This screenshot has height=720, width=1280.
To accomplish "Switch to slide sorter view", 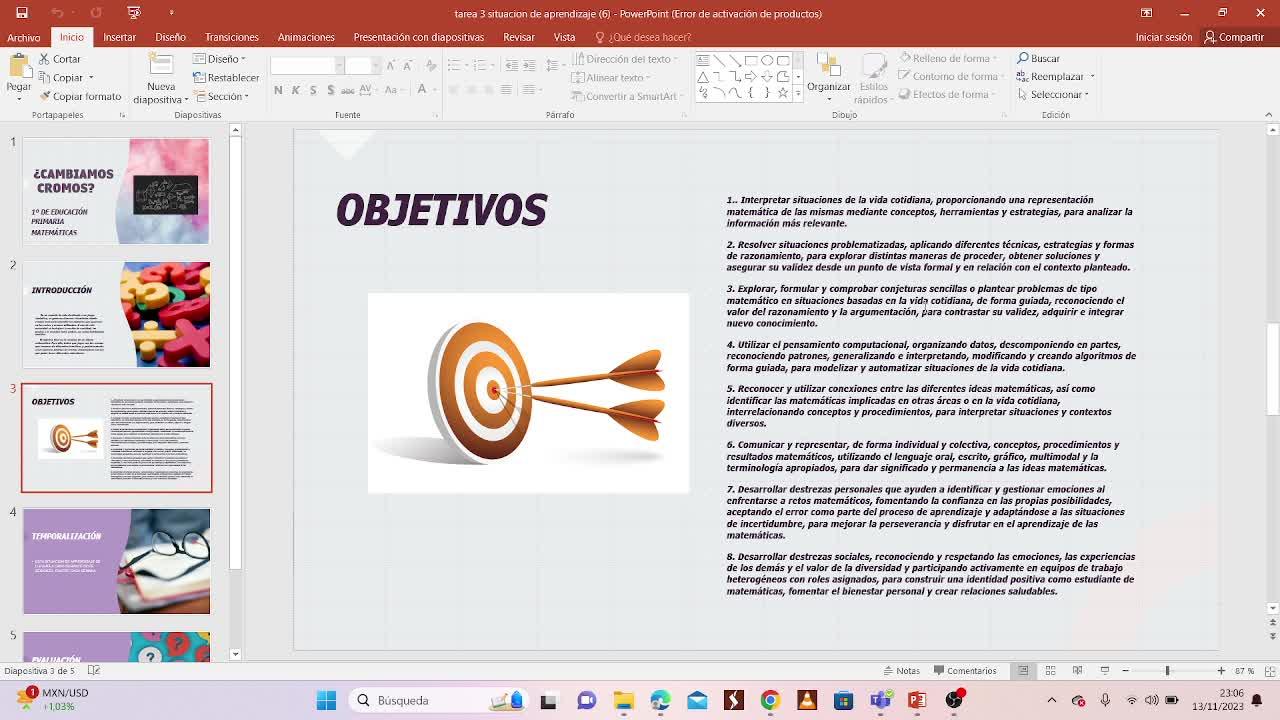I will tap(1050, 671).
